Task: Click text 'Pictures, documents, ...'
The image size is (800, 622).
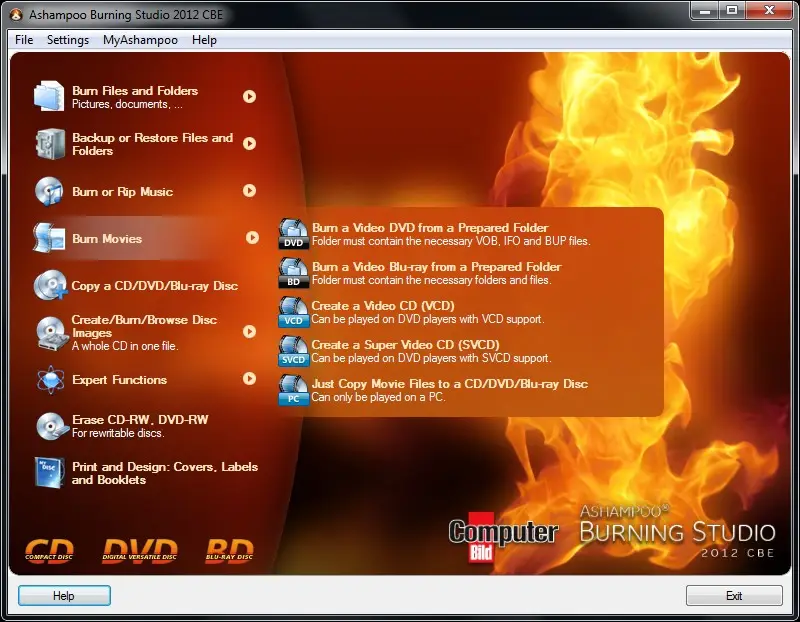Action: 127,104
